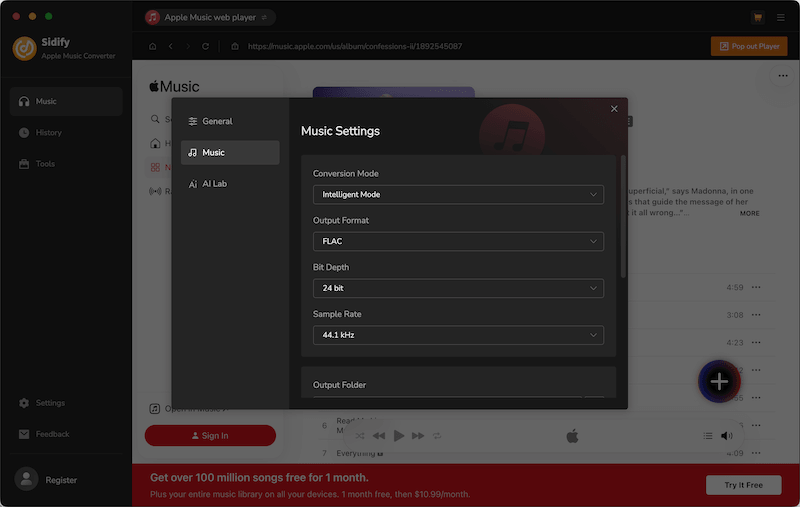Toggle shuffle in the player
800x507 pixels.
pyautogui.click(x=360, y=436)
